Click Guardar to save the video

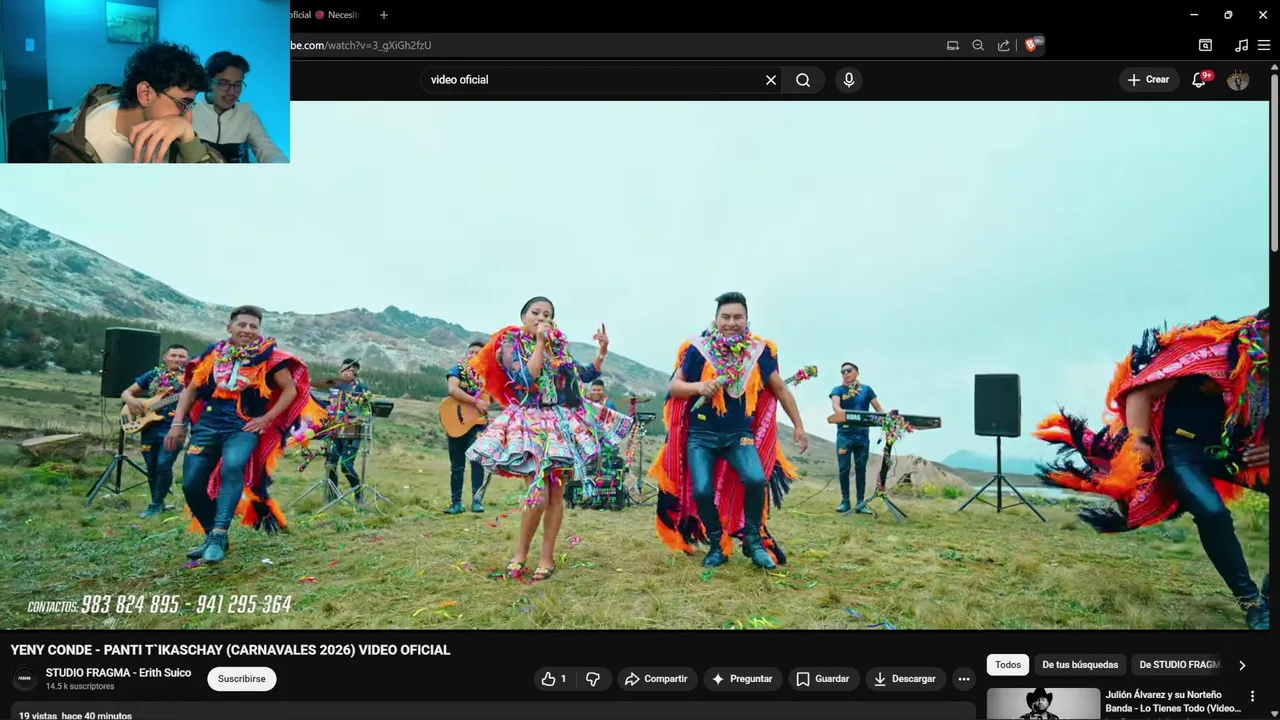point(823,679)
